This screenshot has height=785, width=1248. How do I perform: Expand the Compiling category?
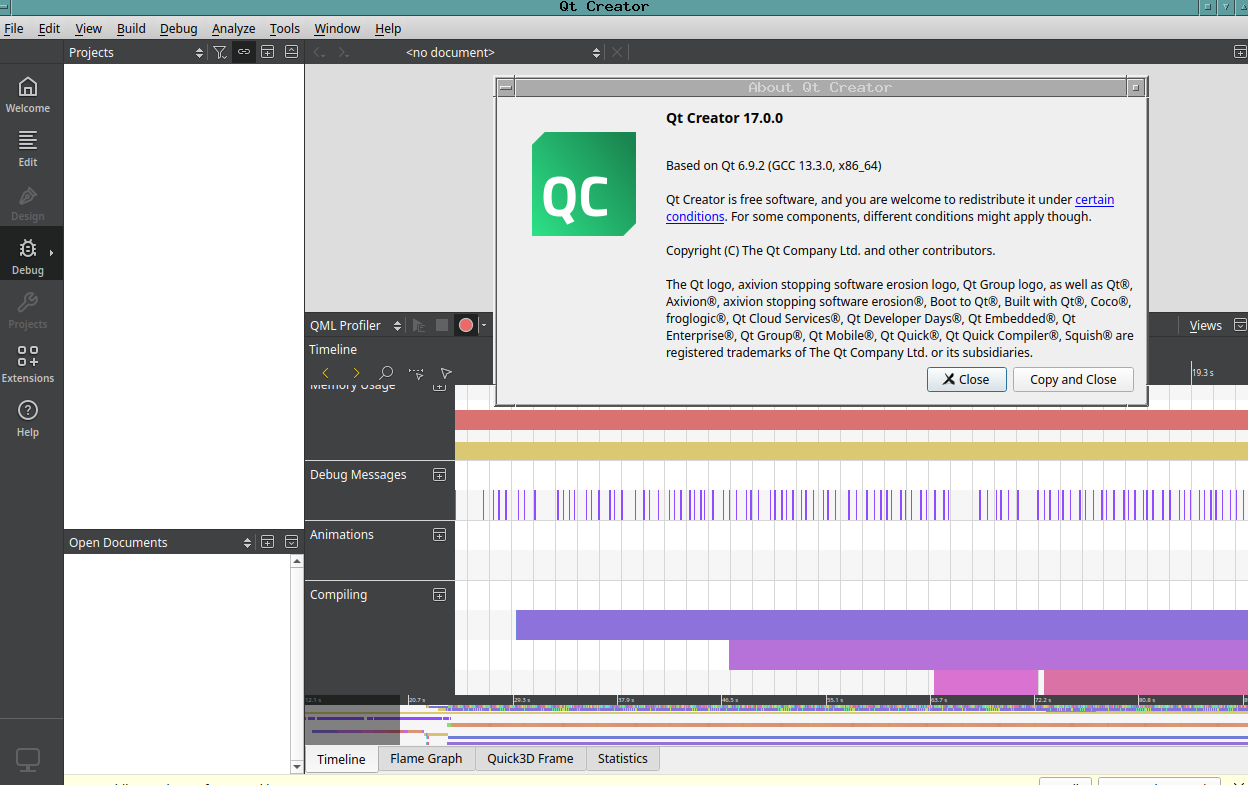tap(439, 595)
